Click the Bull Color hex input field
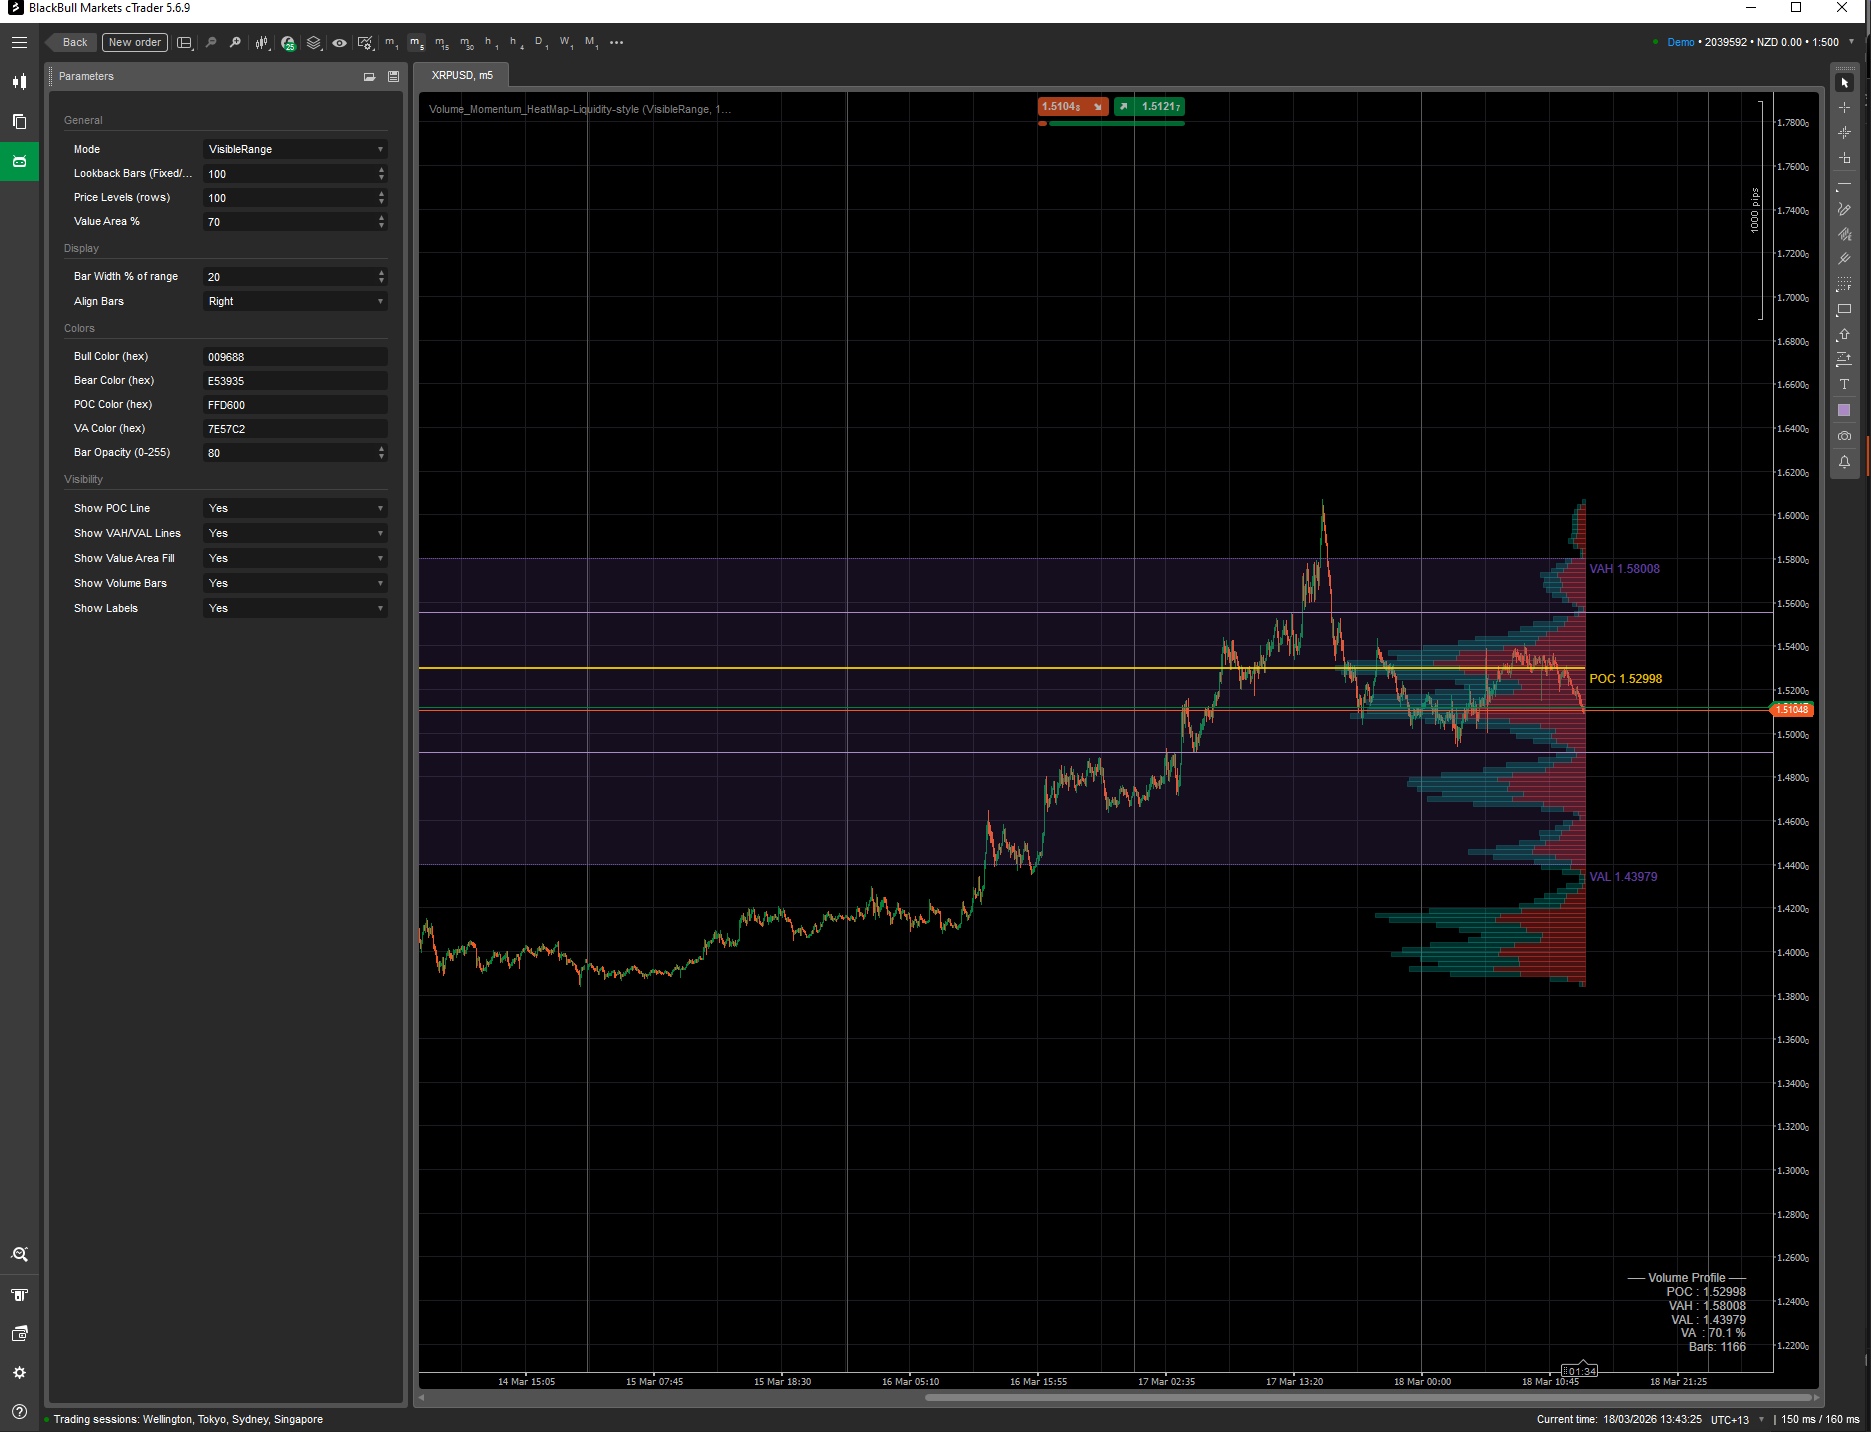Screen dimensions: 1871x1432 tap(294, 356)
